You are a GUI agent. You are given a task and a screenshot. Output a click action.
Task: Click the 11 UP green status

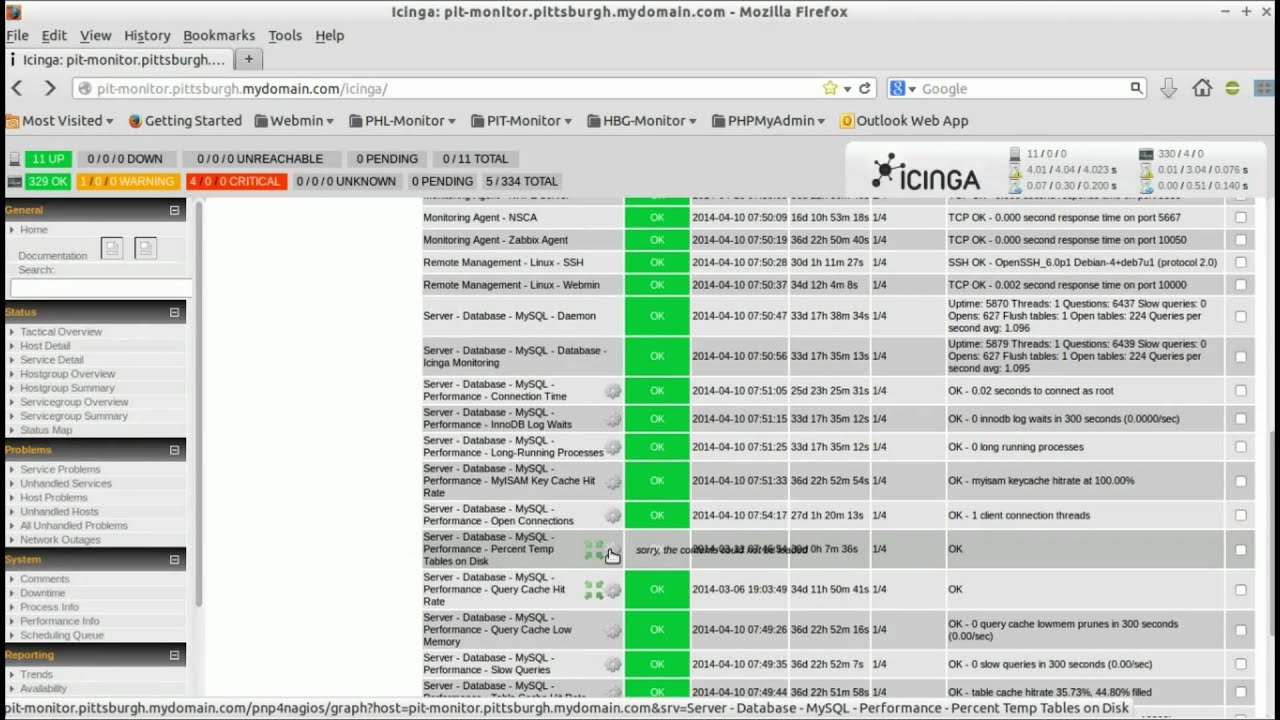tap(47, 159)
